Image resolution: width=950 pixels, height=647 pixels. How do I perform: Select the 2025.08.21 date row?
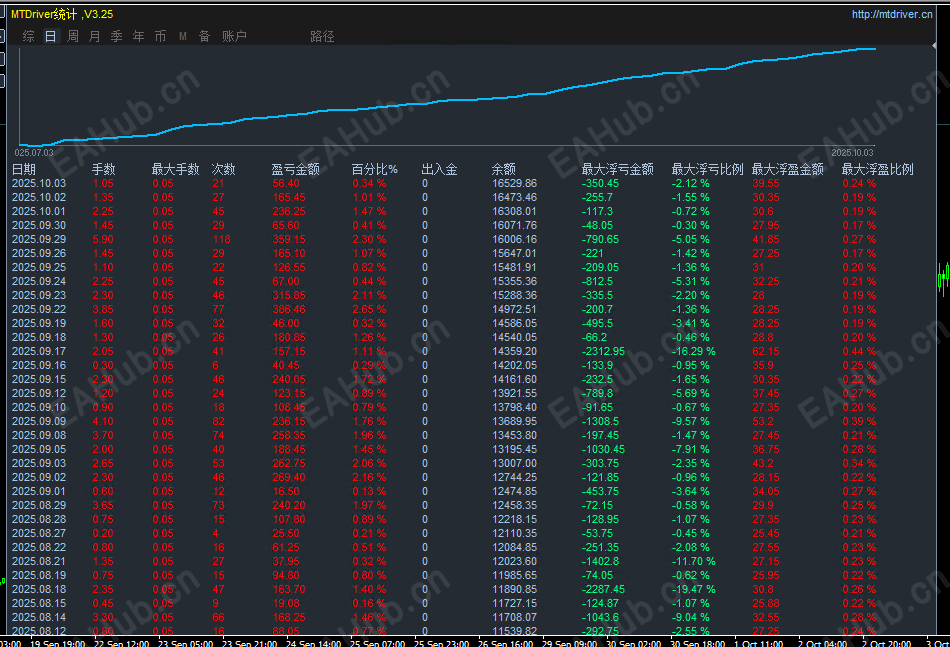(x=39, y=561)
